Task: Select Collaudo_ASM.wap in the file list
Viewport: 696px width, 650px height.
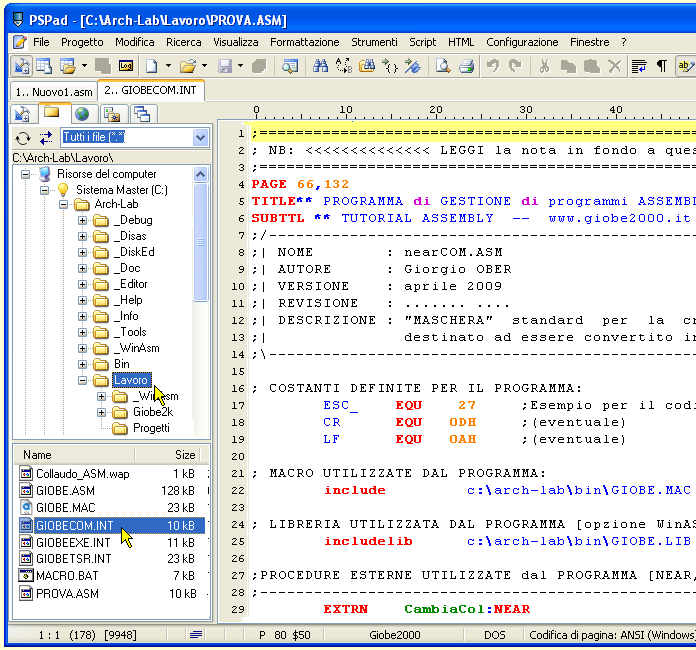Action: click(x=83, y=474)
